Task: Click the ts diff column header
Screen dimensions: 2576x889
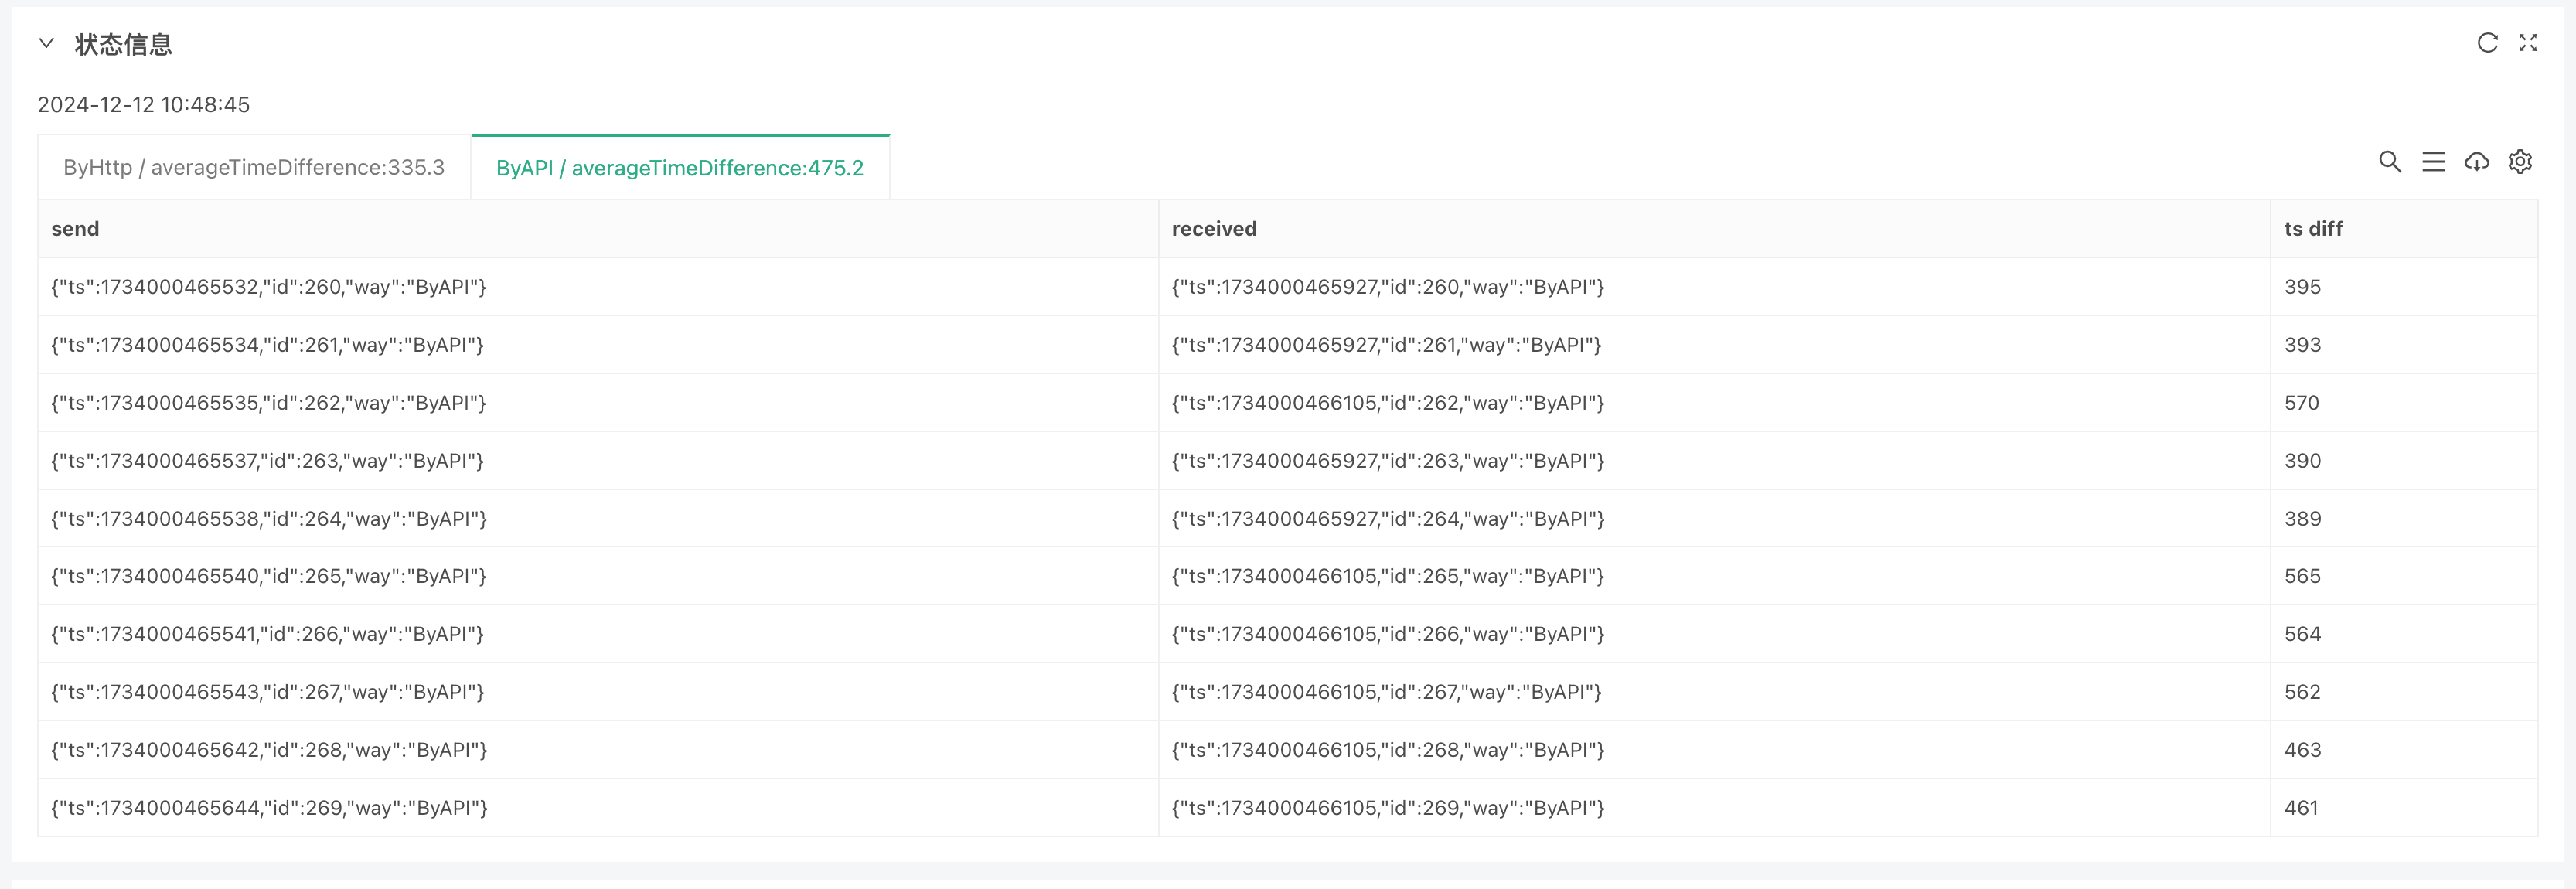Action: (2312, 229)
